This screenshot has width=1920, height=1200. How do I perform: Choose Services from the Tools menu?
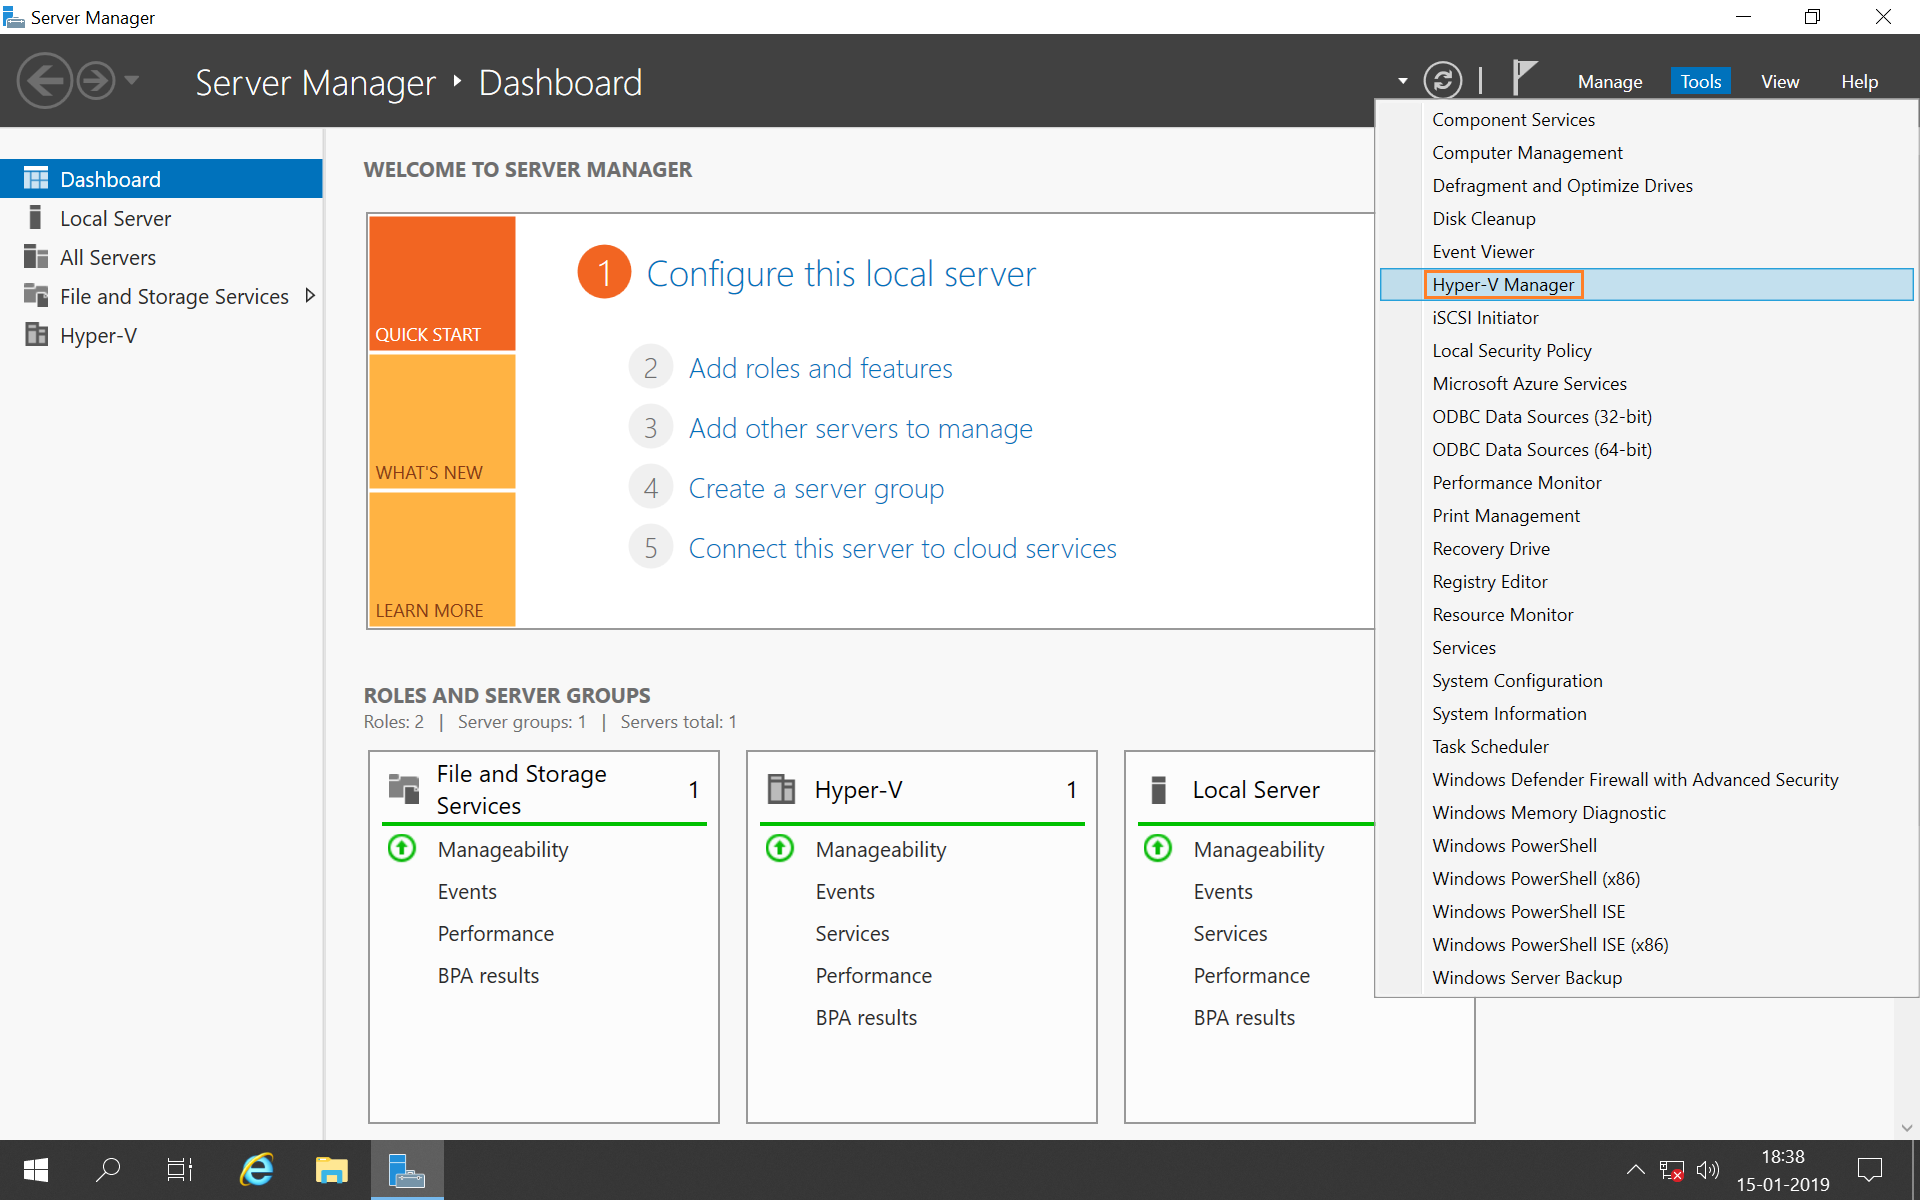[x=1646, y=648]
